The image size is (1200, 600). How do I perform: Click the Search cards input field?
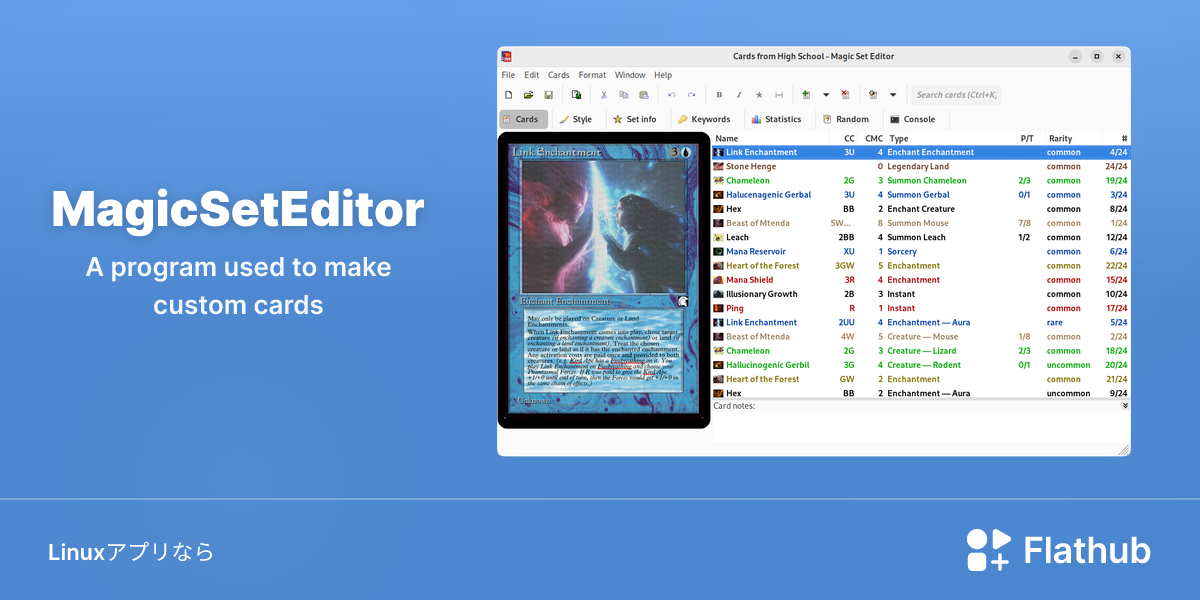click(x=956, y=95)
